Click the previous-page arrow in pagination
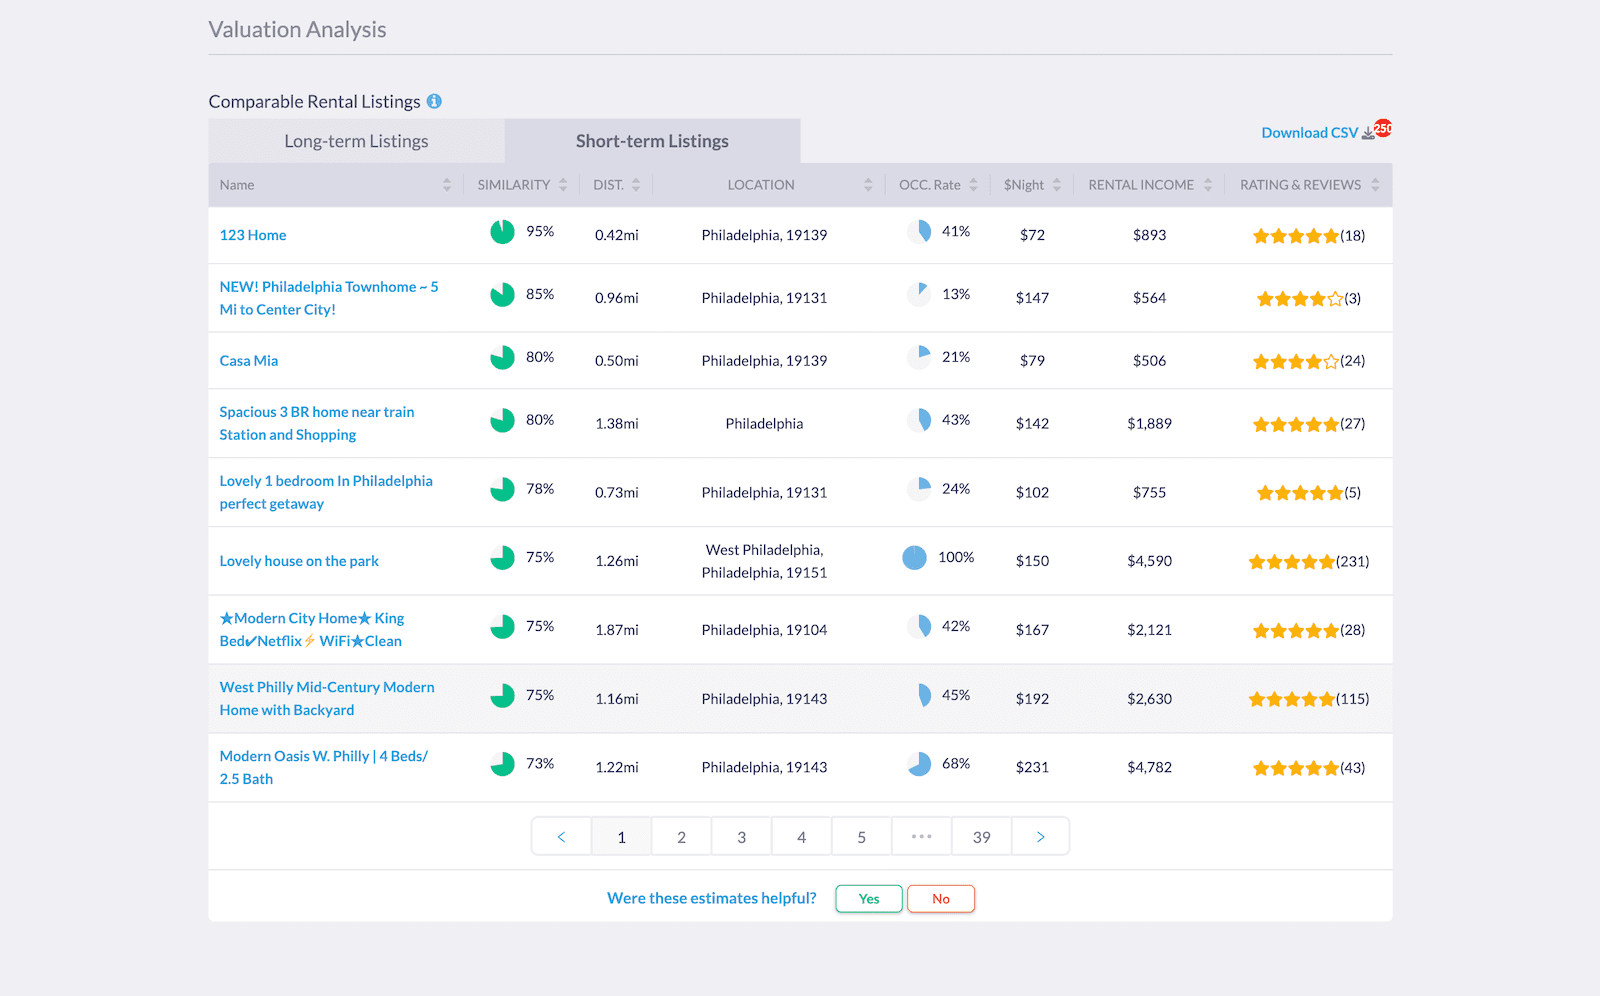Image resolution: width=1600 pixels, height=996 pixels. [561, 836]
